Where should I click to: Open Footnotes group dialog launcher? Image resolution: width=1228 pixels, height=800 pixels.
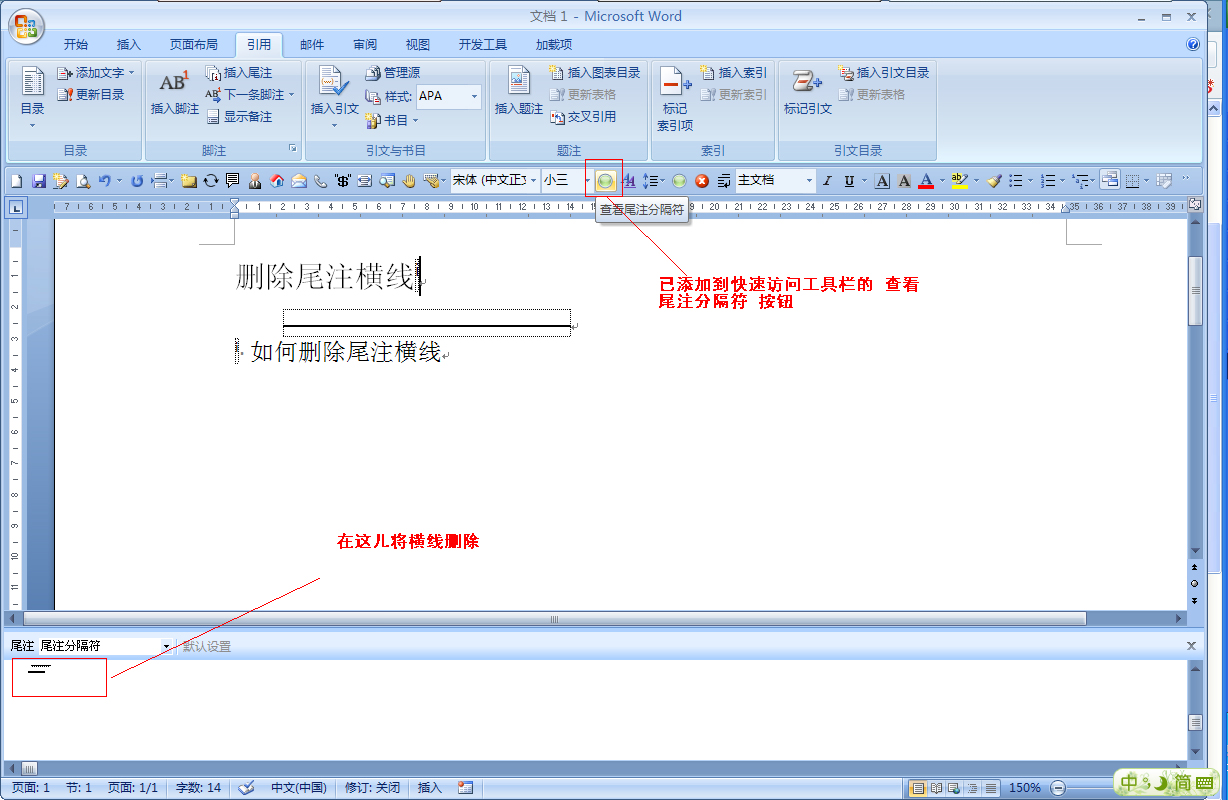click(293, 149)
